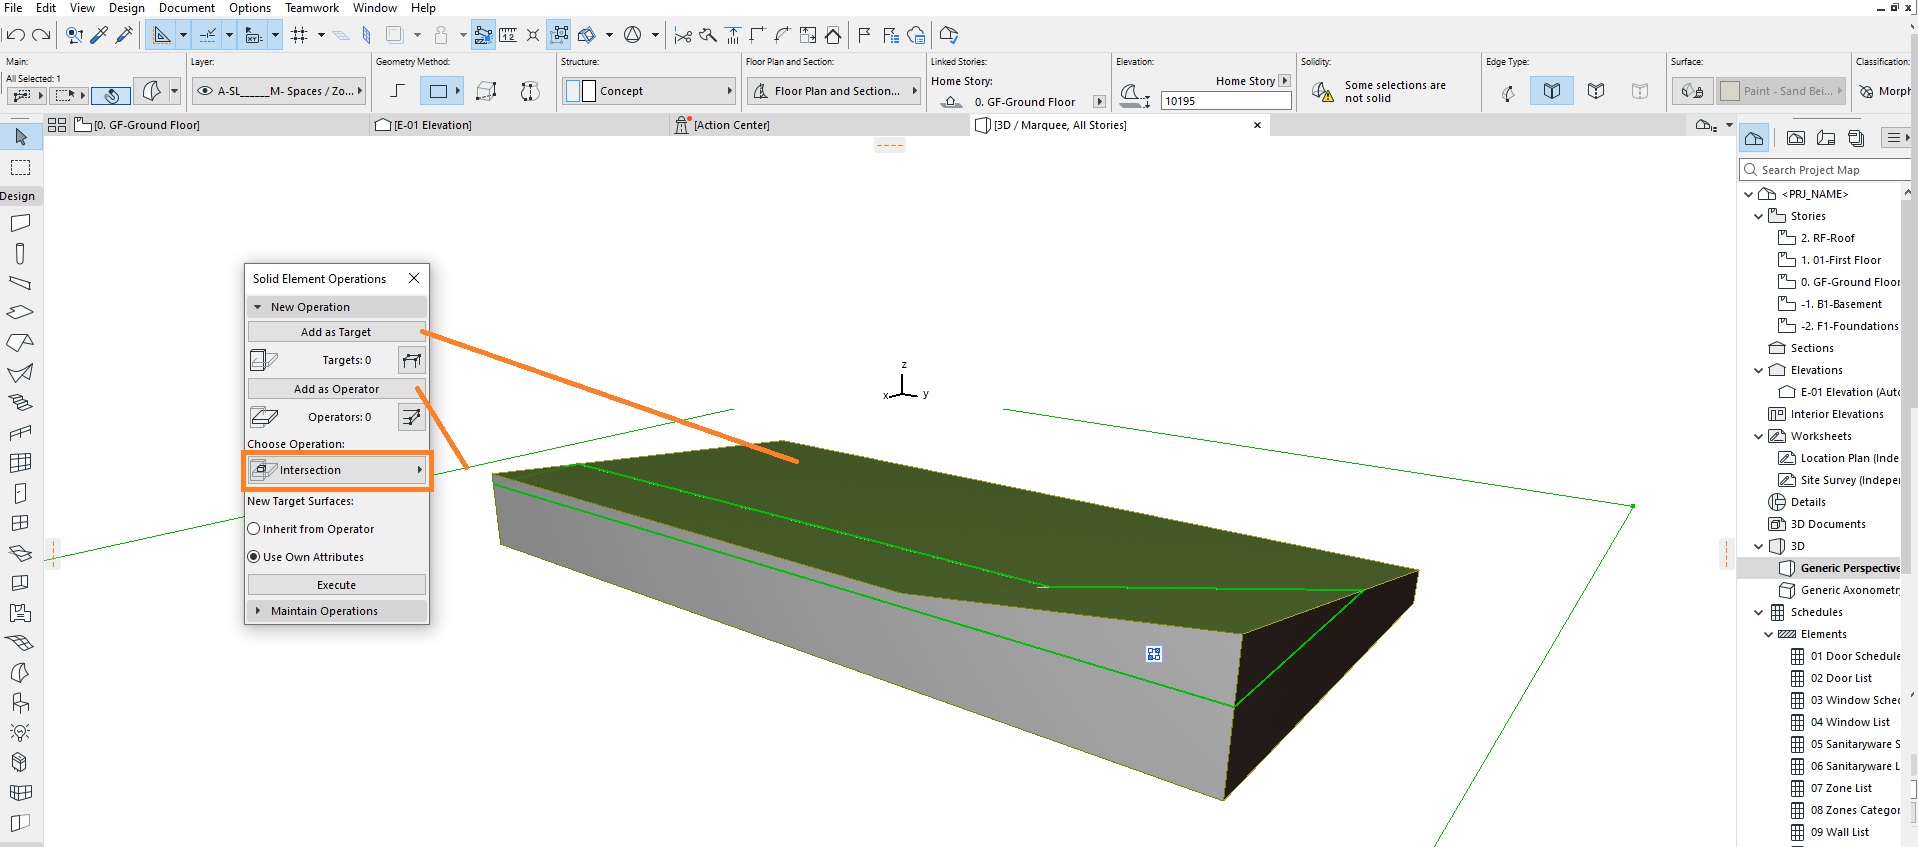Click the Measure ruler icon in toolbar

point(508,35)
